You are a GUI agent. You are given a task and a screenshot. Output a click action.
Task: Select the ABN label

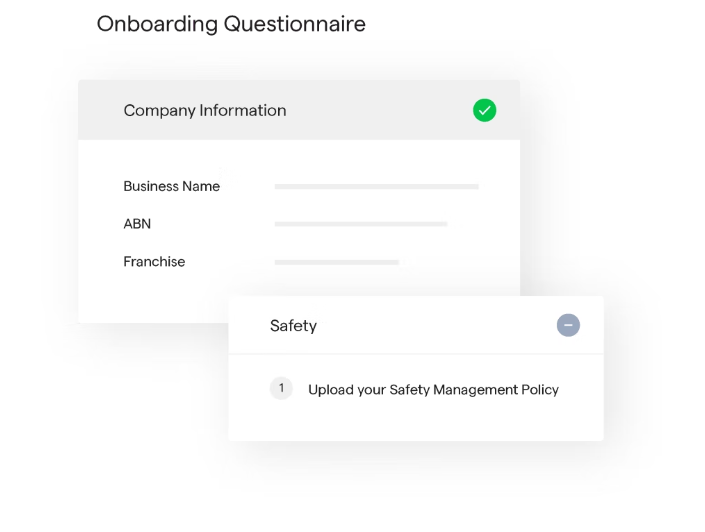click(x=137, y=224)
